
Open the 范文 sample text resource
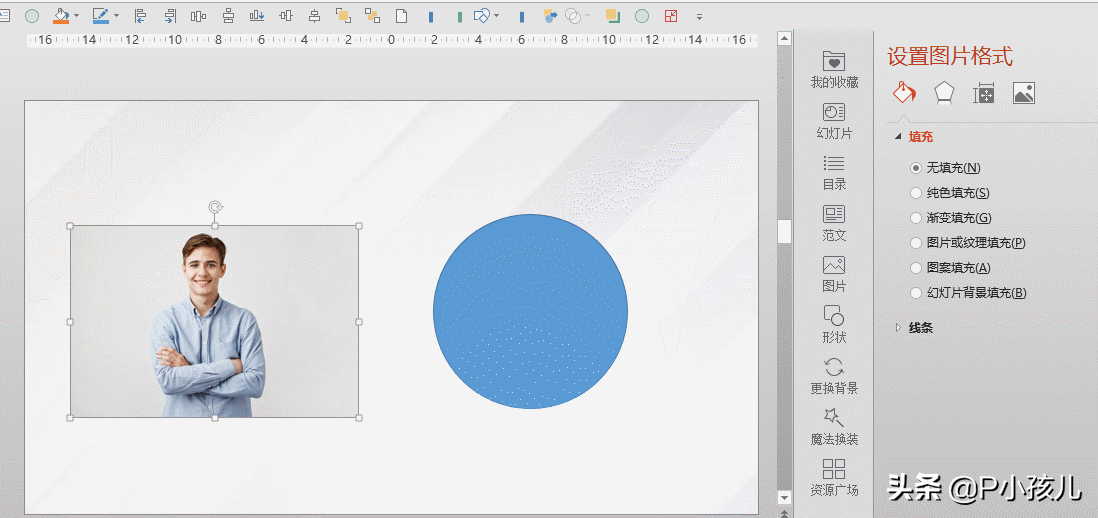pyautogui.click(x=834, y=223)
